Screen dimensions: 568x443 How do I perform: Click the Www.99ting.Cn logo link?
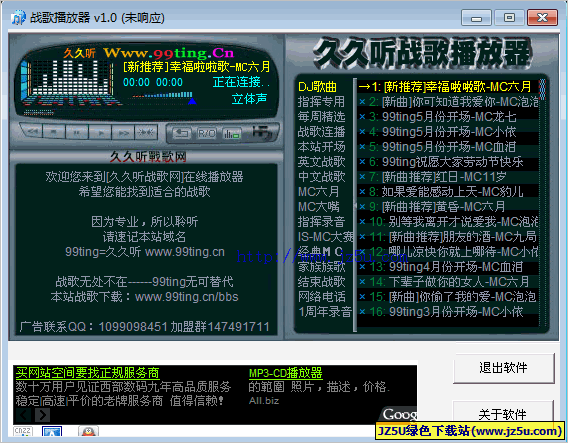point(168,53)
